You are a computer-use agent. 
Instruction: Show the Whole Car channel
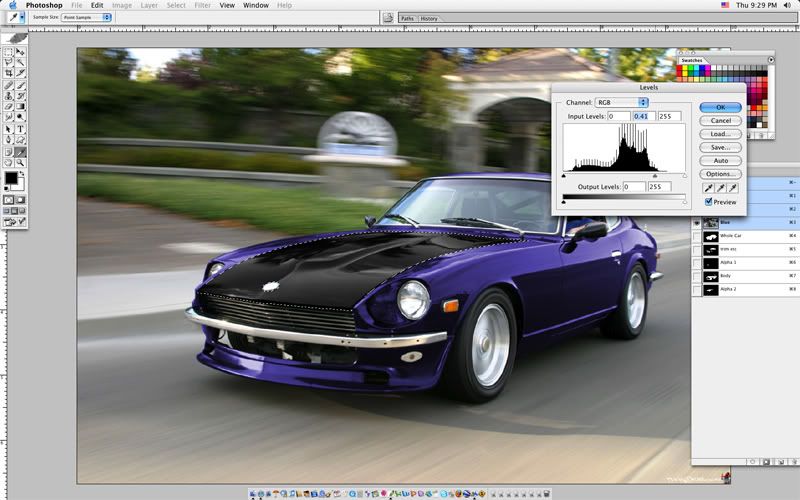(698, 236)
